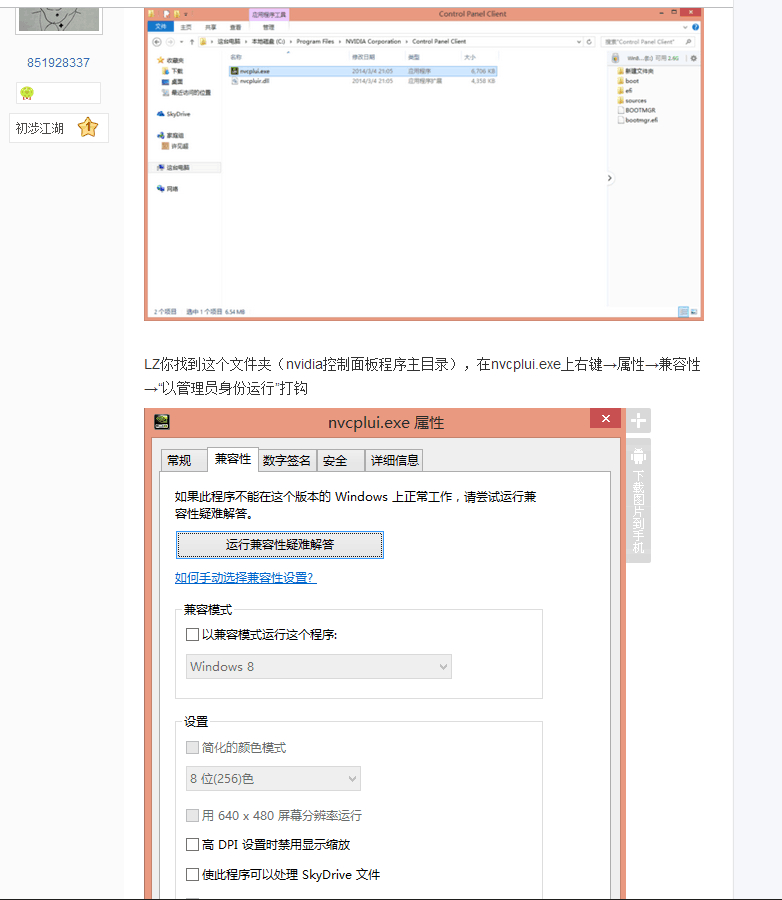
Task: Switch Explorer to large icons view
Action: [x=694, y=312]
